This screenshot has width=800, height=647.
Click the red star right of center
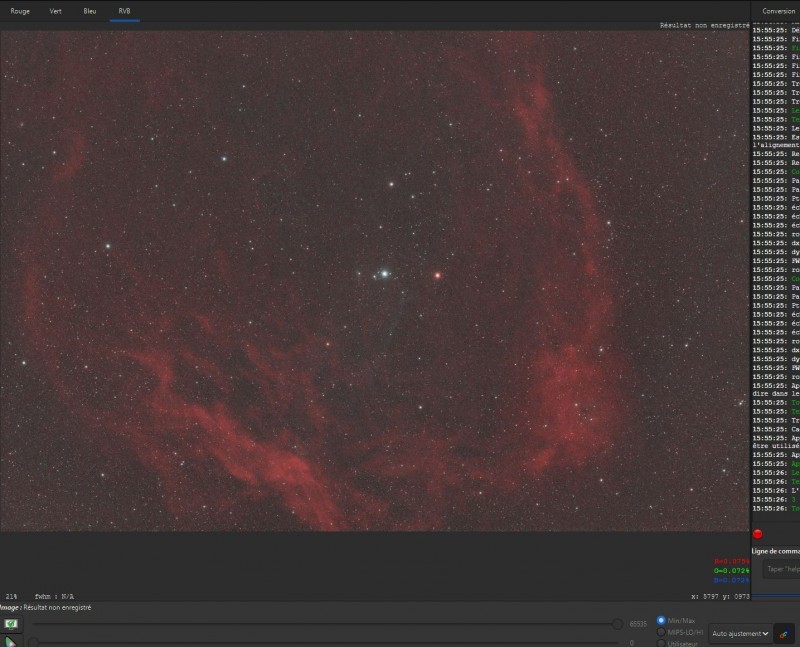(437, 276)
